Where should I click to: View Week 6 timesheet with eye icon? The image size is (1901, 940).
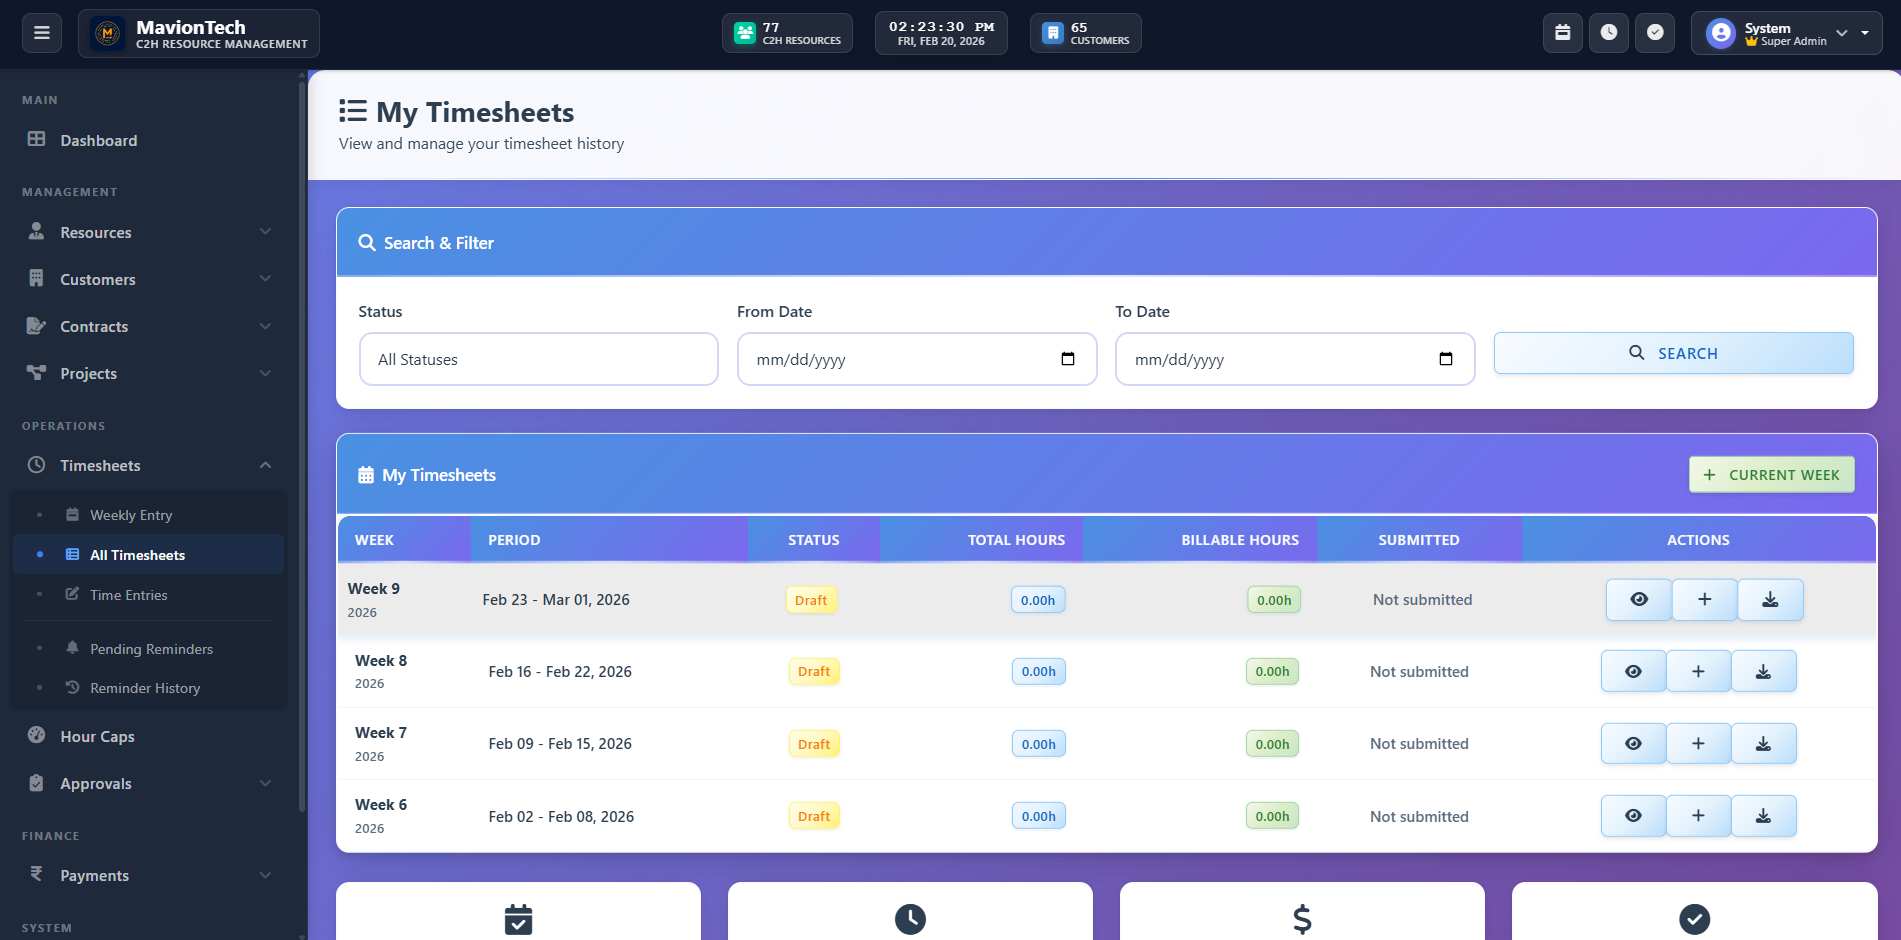pyautogui.click(x=1633, y=816)
